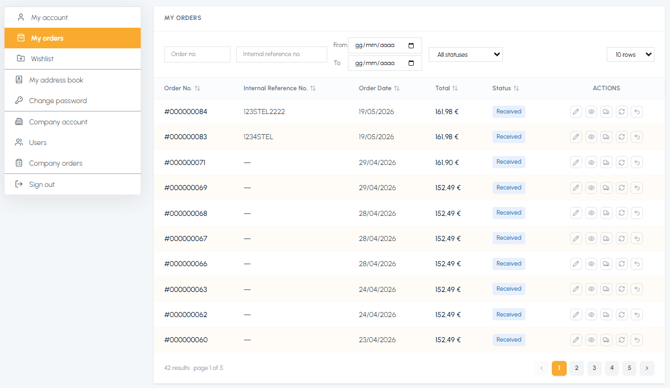
Task: Track delivery truck icon for order #000000063
Action: tap(606, 289)
